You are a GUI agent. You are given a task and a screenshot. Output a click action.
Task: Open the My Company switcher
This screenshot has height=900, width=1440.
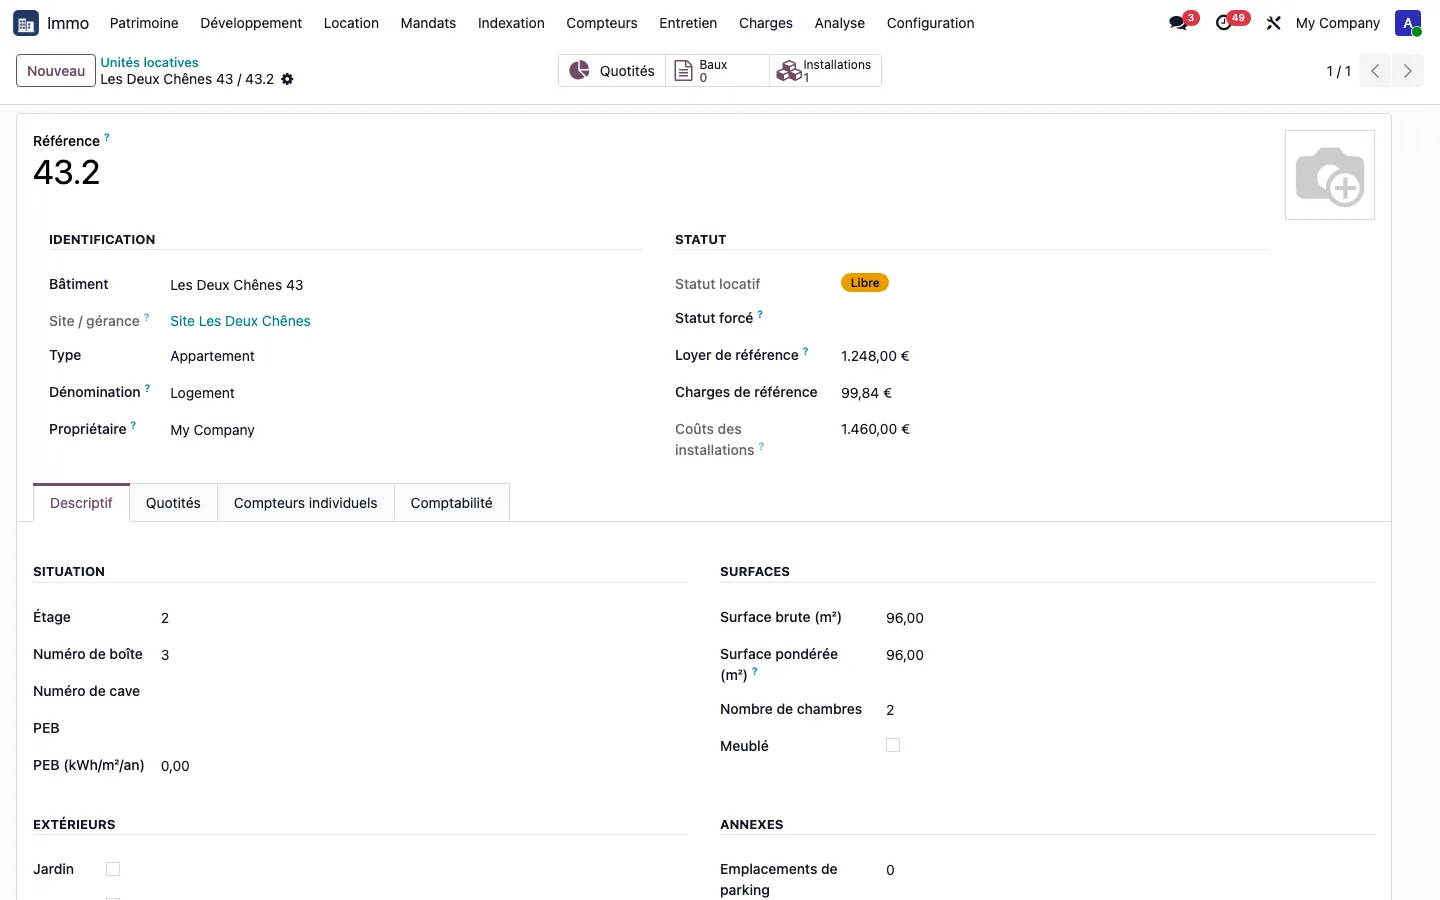click(x=1337, y=23)
